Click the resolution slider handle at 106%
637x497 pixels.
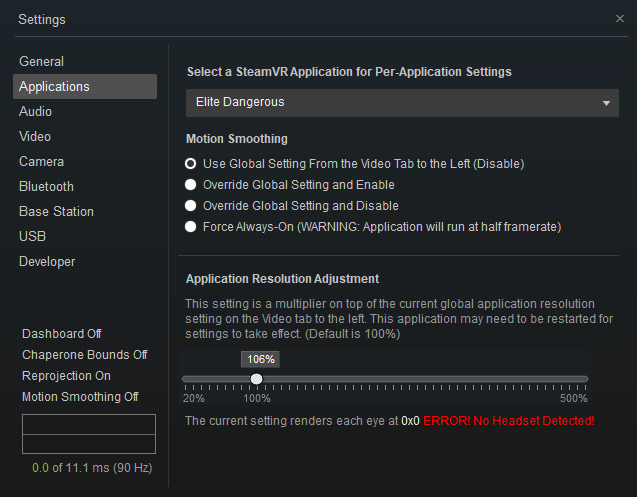[x=256, y=379]
